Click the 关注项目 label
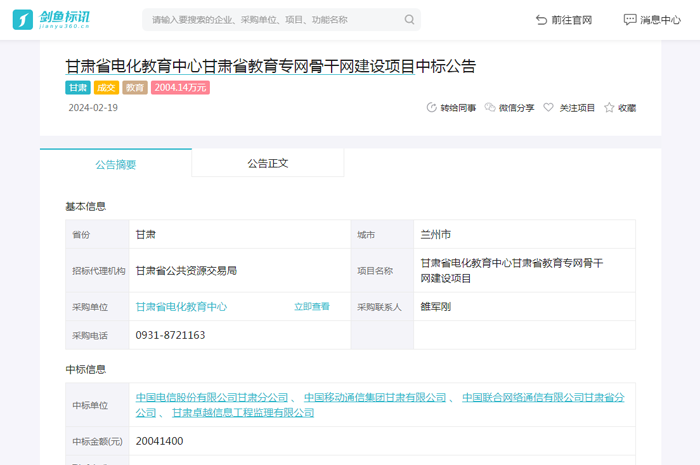This screenshot has width=700, height=465. click(x=577, y=108)
